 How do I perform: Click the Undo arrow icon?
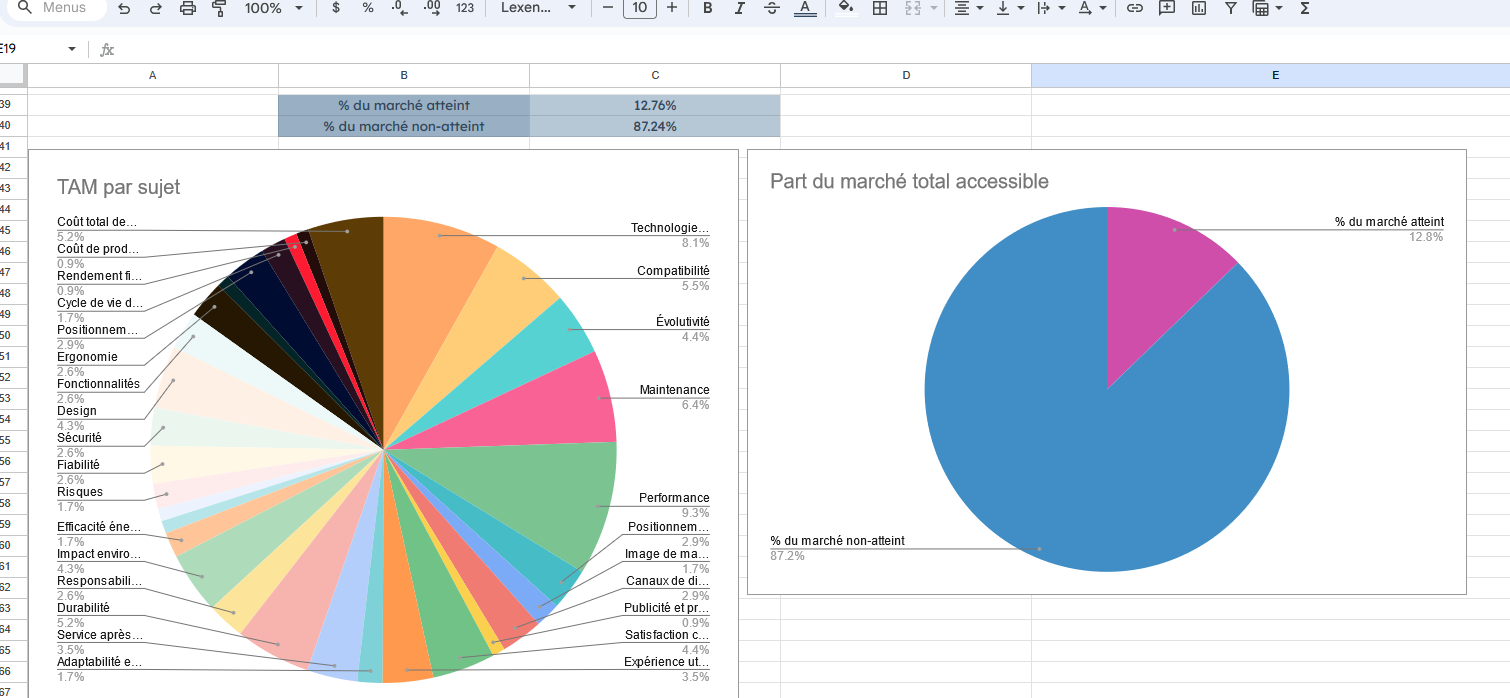(x=124, y=8)
